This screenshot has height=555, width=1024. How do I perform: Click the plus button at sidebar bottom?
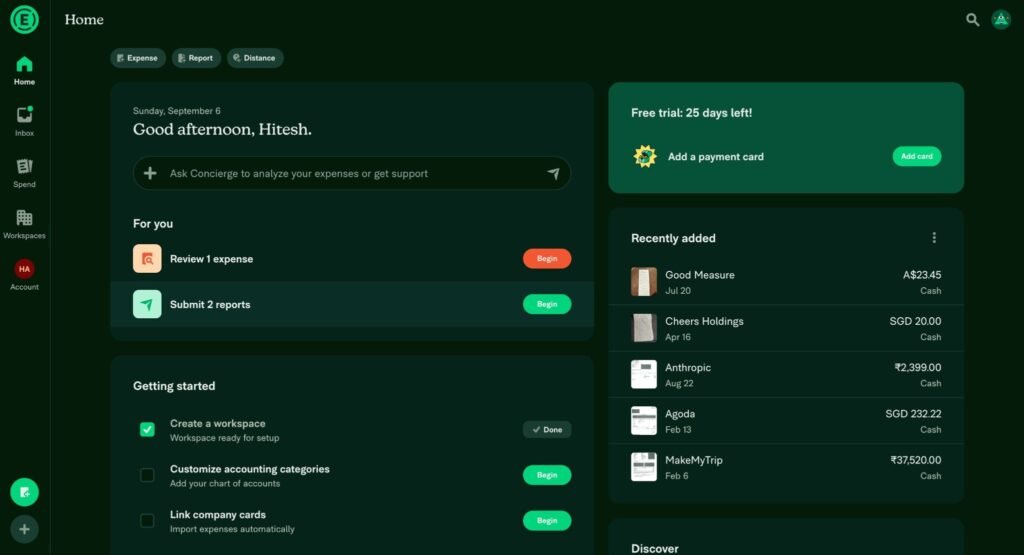[x=24, y=529]
